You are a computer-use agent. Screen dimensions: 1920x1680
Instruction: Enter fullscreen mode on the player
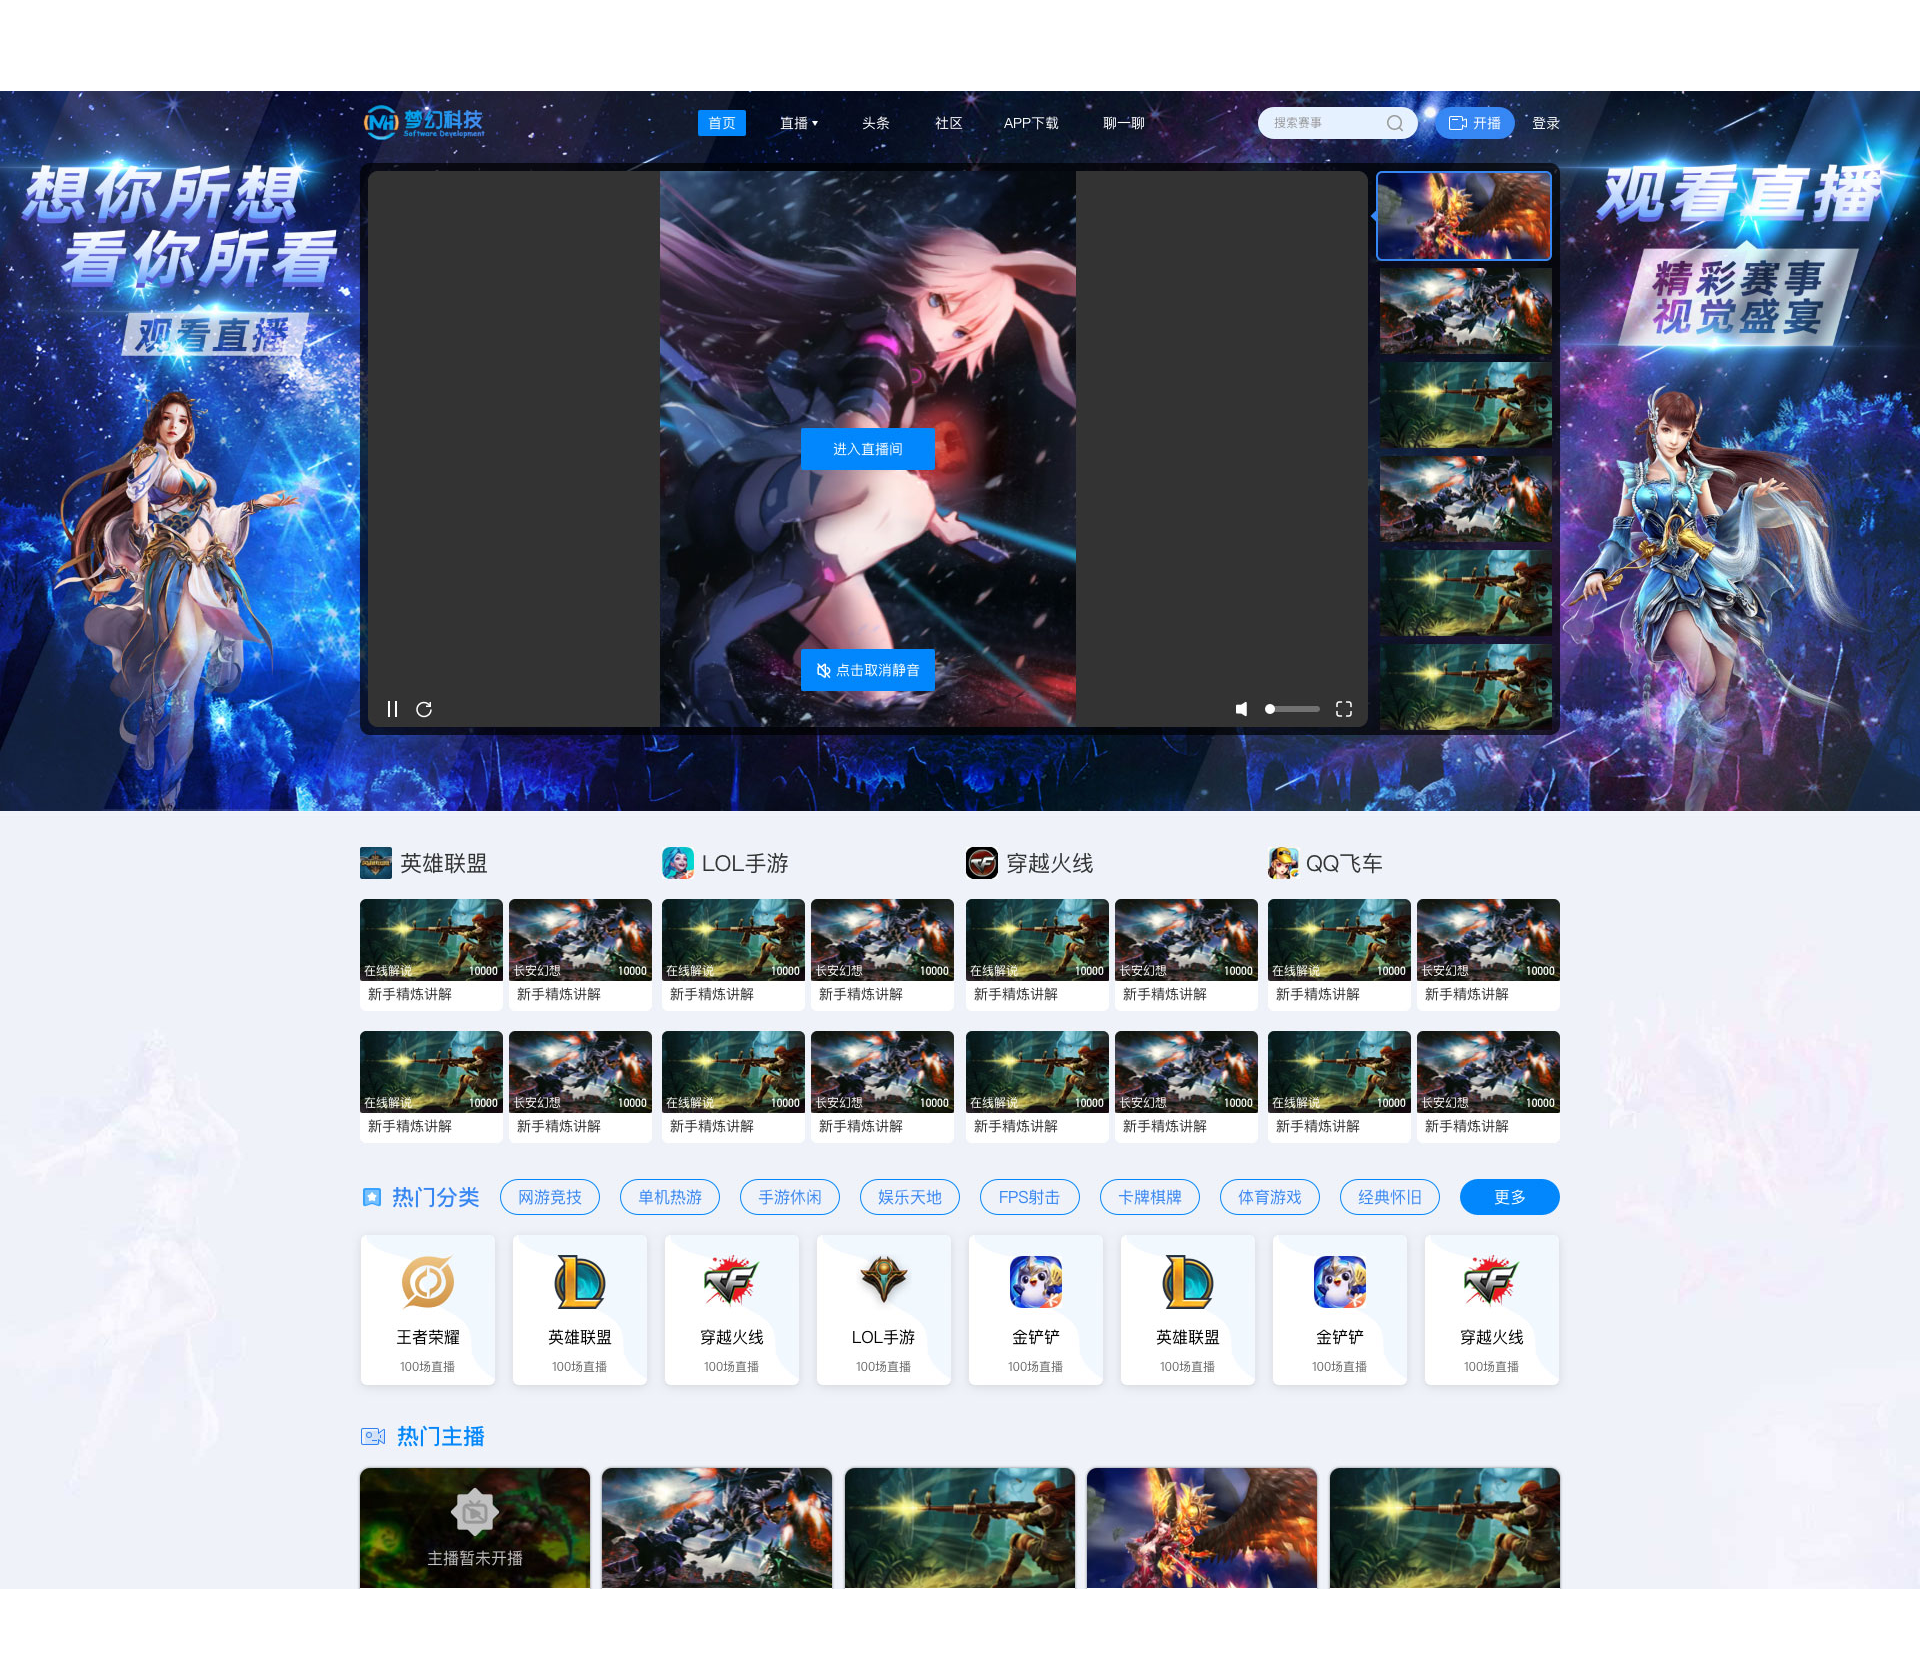(1344, 709)
